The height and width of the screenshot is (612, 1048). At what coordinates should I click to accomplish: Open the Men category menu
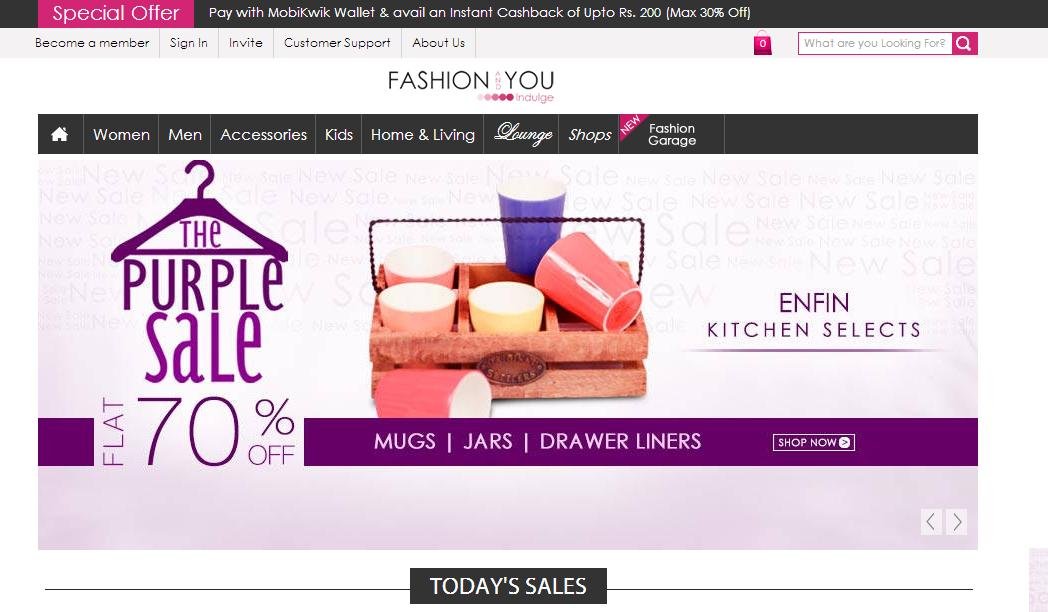click(184, 134)
